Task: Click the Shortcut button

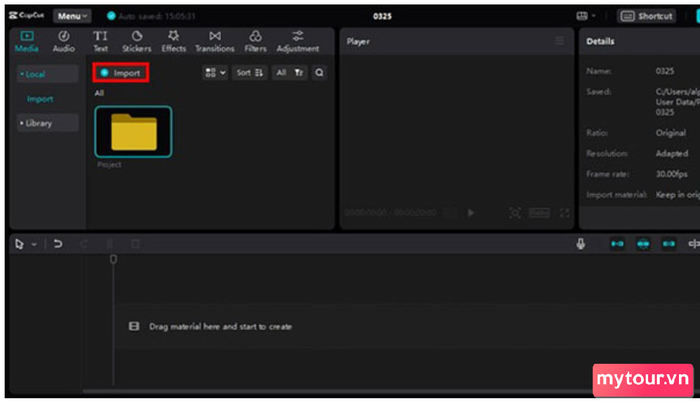Action: [648, 16]
